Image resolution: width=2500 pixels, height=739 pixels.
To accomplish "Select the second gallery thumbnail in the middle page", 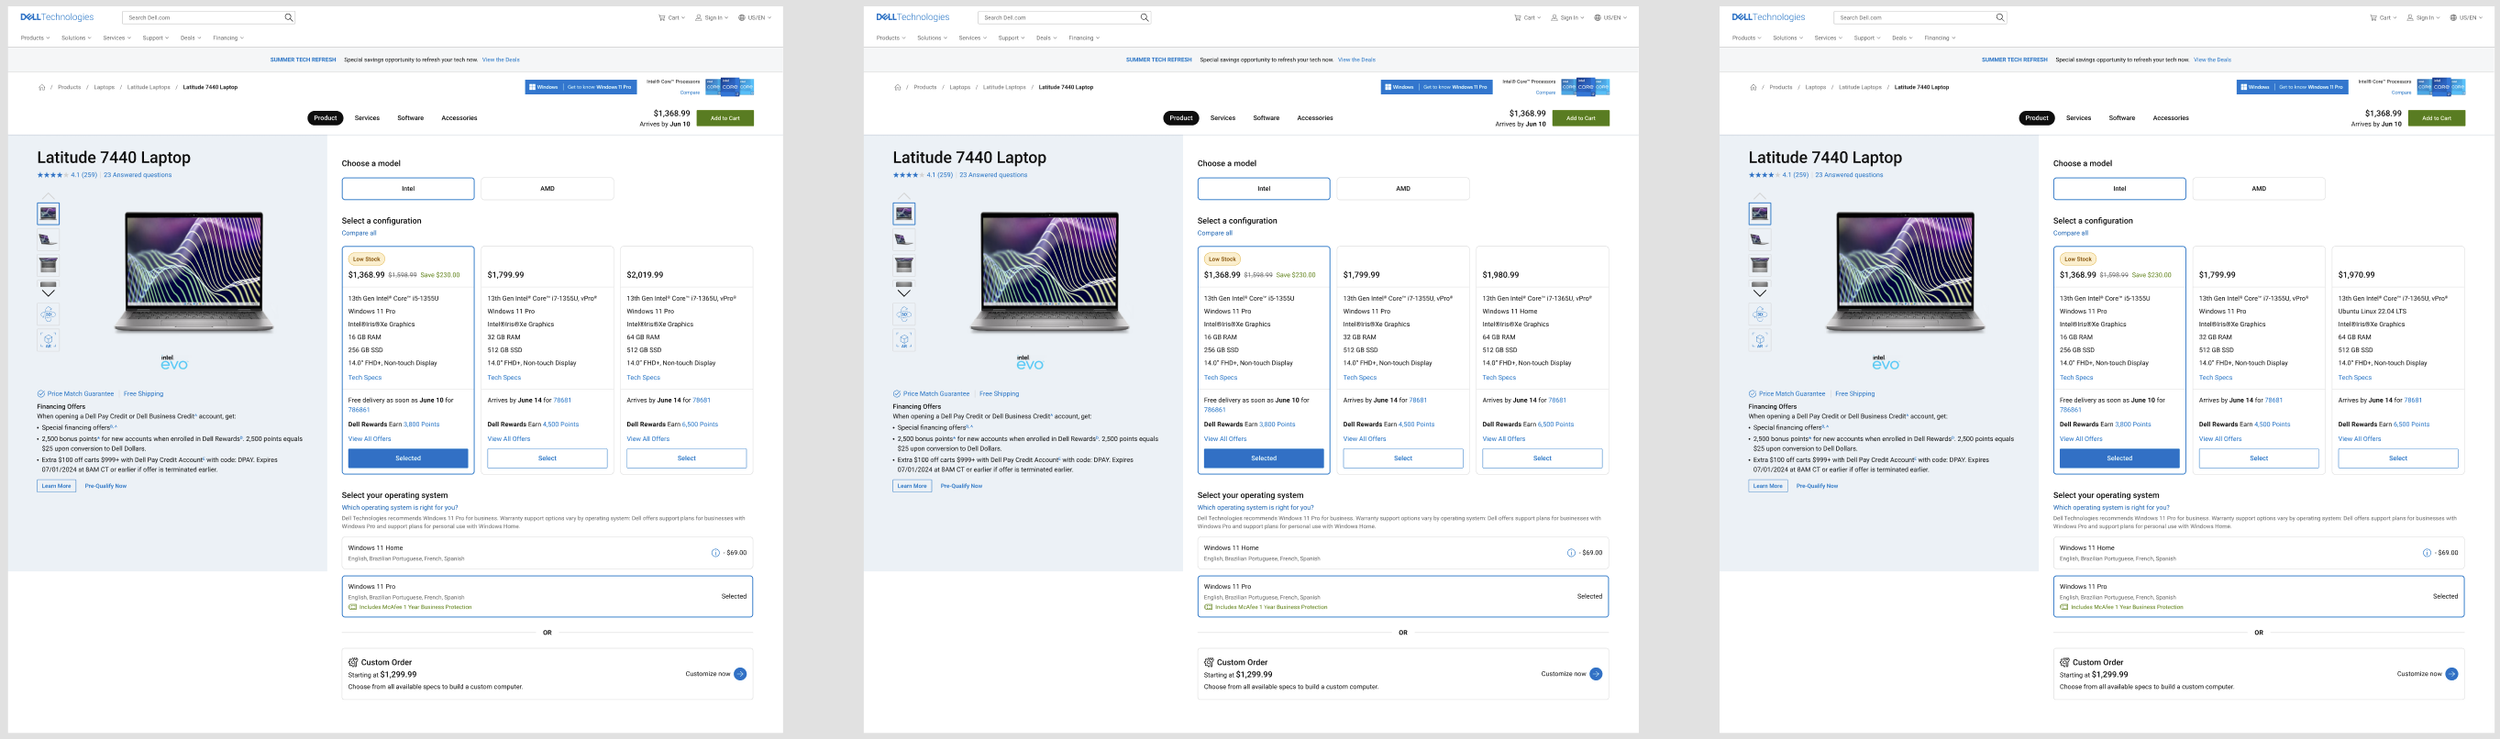I will (x=904, y=239).
